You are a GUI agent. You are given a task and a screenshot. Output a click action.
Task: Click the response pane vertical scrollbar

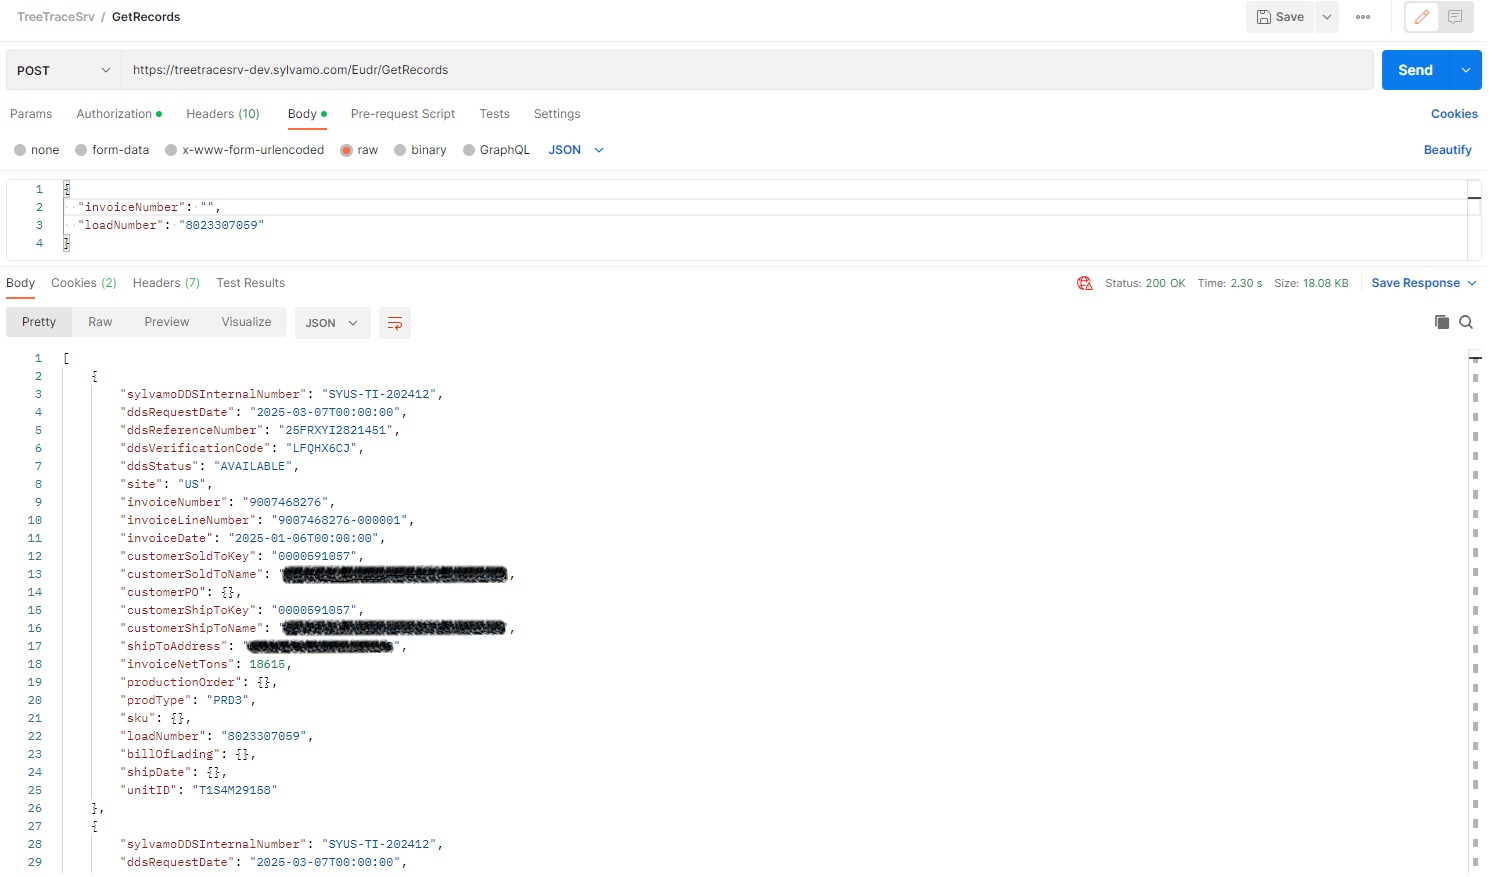(1475, 600)
